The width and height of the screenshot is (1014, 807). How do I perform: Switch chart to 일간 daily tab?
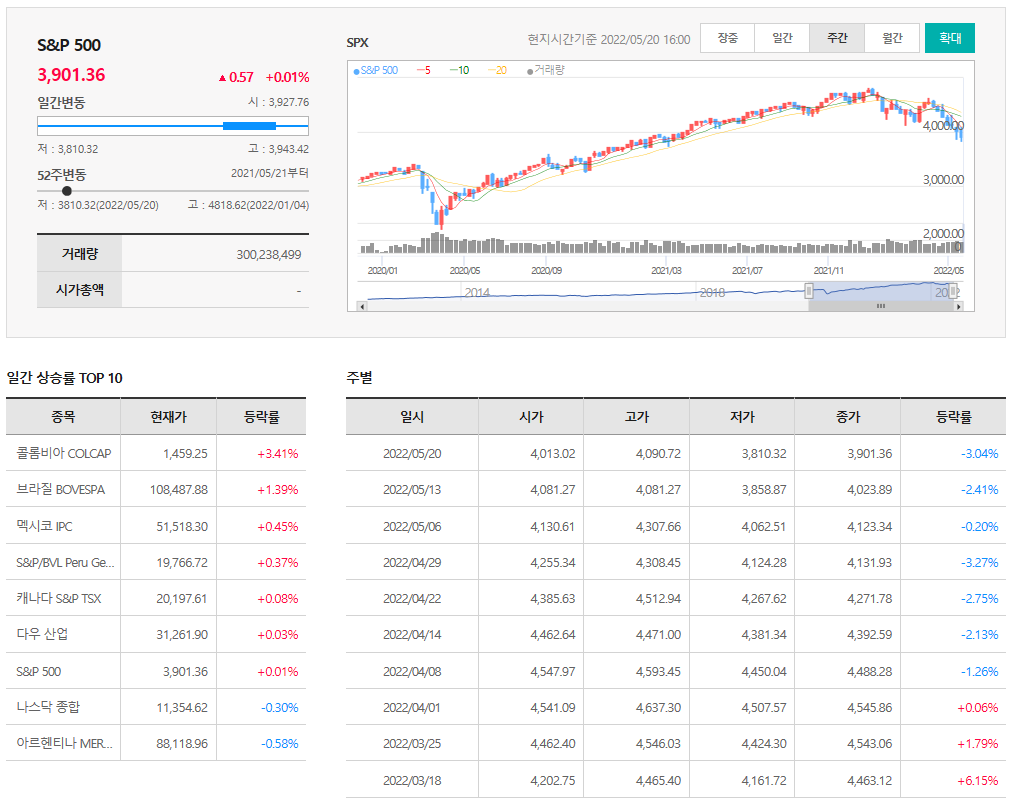pyautogui.click(x=782, y=38)
